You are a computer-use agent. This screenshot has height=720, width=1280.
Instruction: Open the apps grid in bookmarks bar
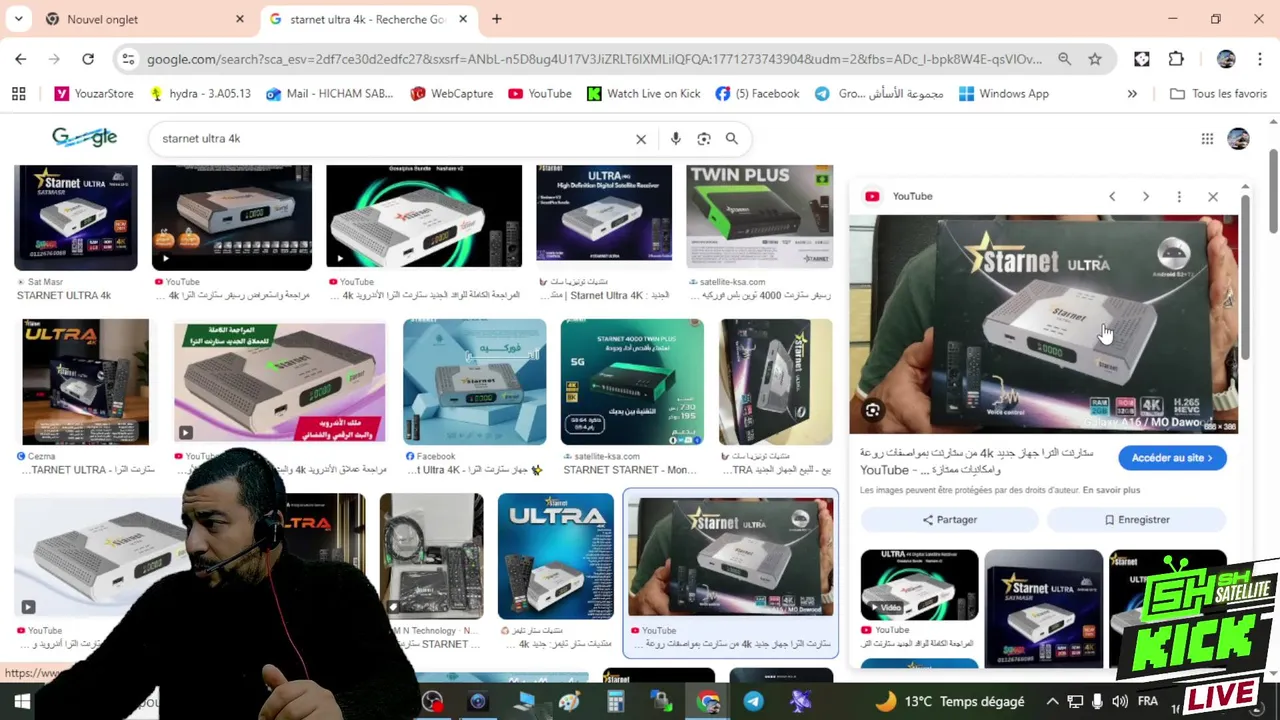[18, 94]
